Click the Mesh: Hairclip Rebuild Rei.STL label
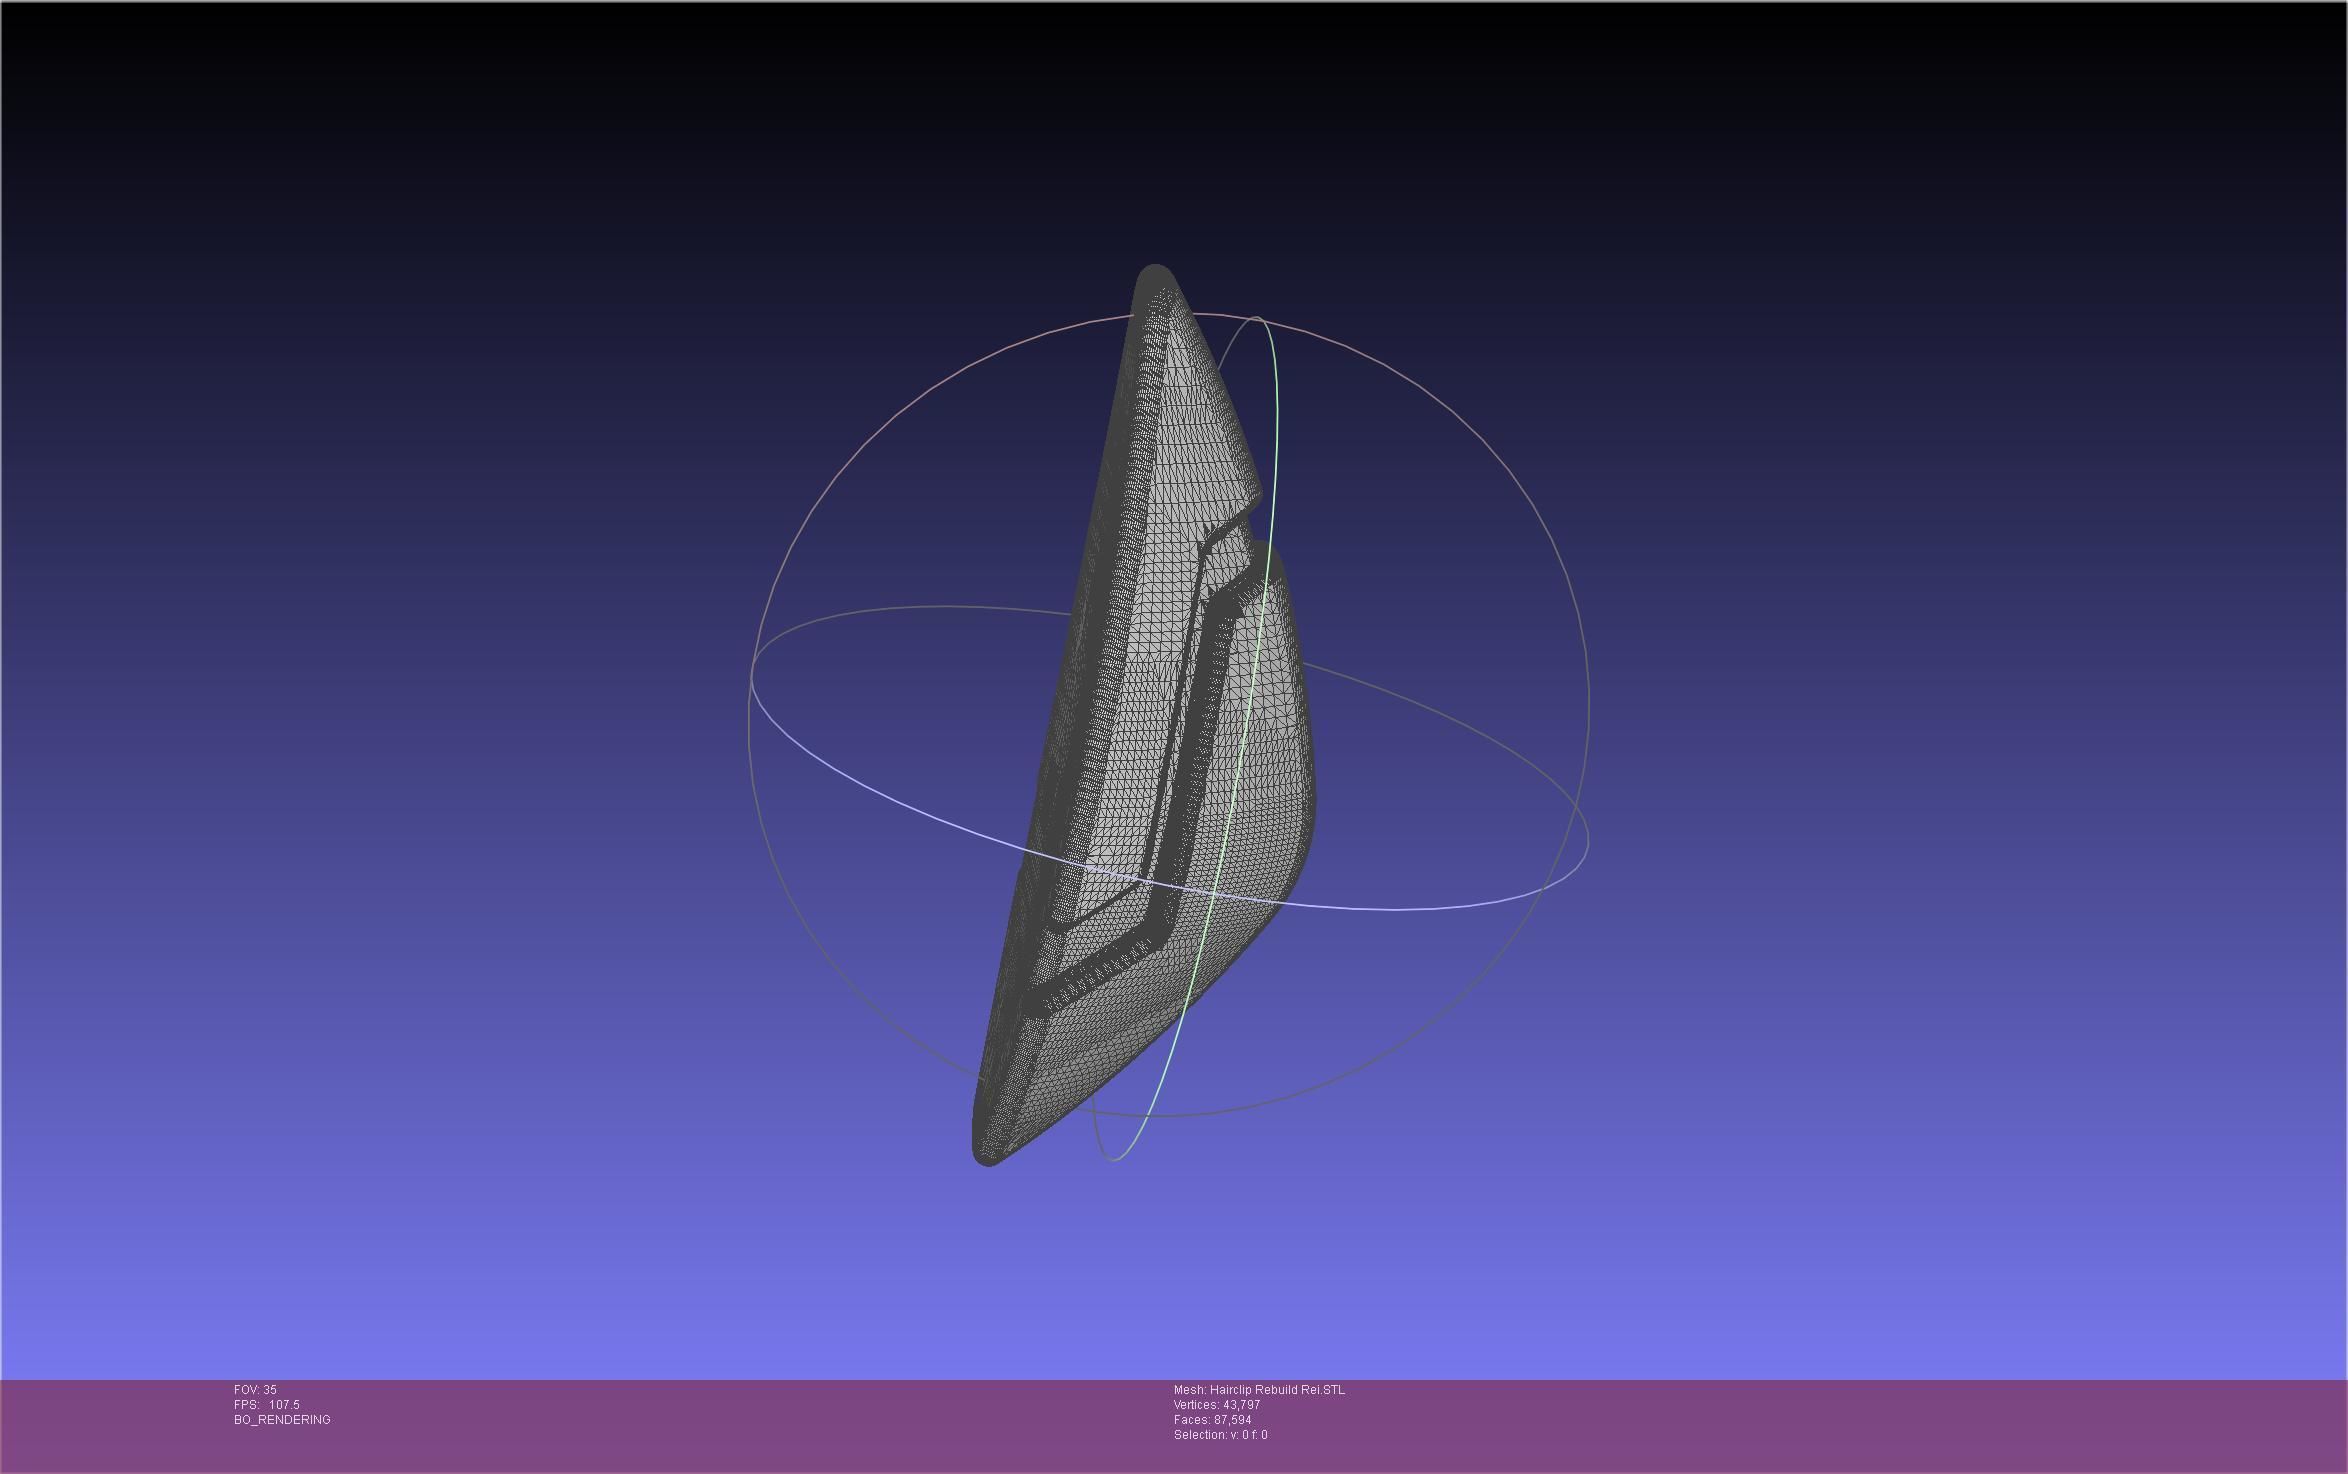This screenshot has width=2348, height=1474. pos(1259,1390)
